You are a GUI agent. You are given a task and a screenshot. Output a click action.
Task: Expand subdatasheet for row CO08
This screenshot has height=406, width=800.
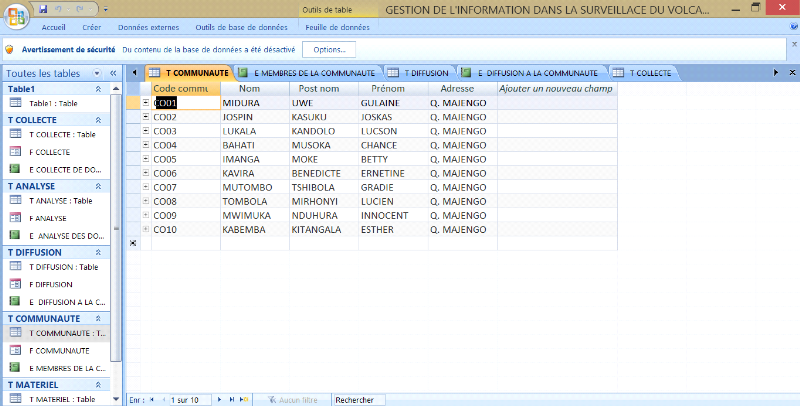point(146,201)
